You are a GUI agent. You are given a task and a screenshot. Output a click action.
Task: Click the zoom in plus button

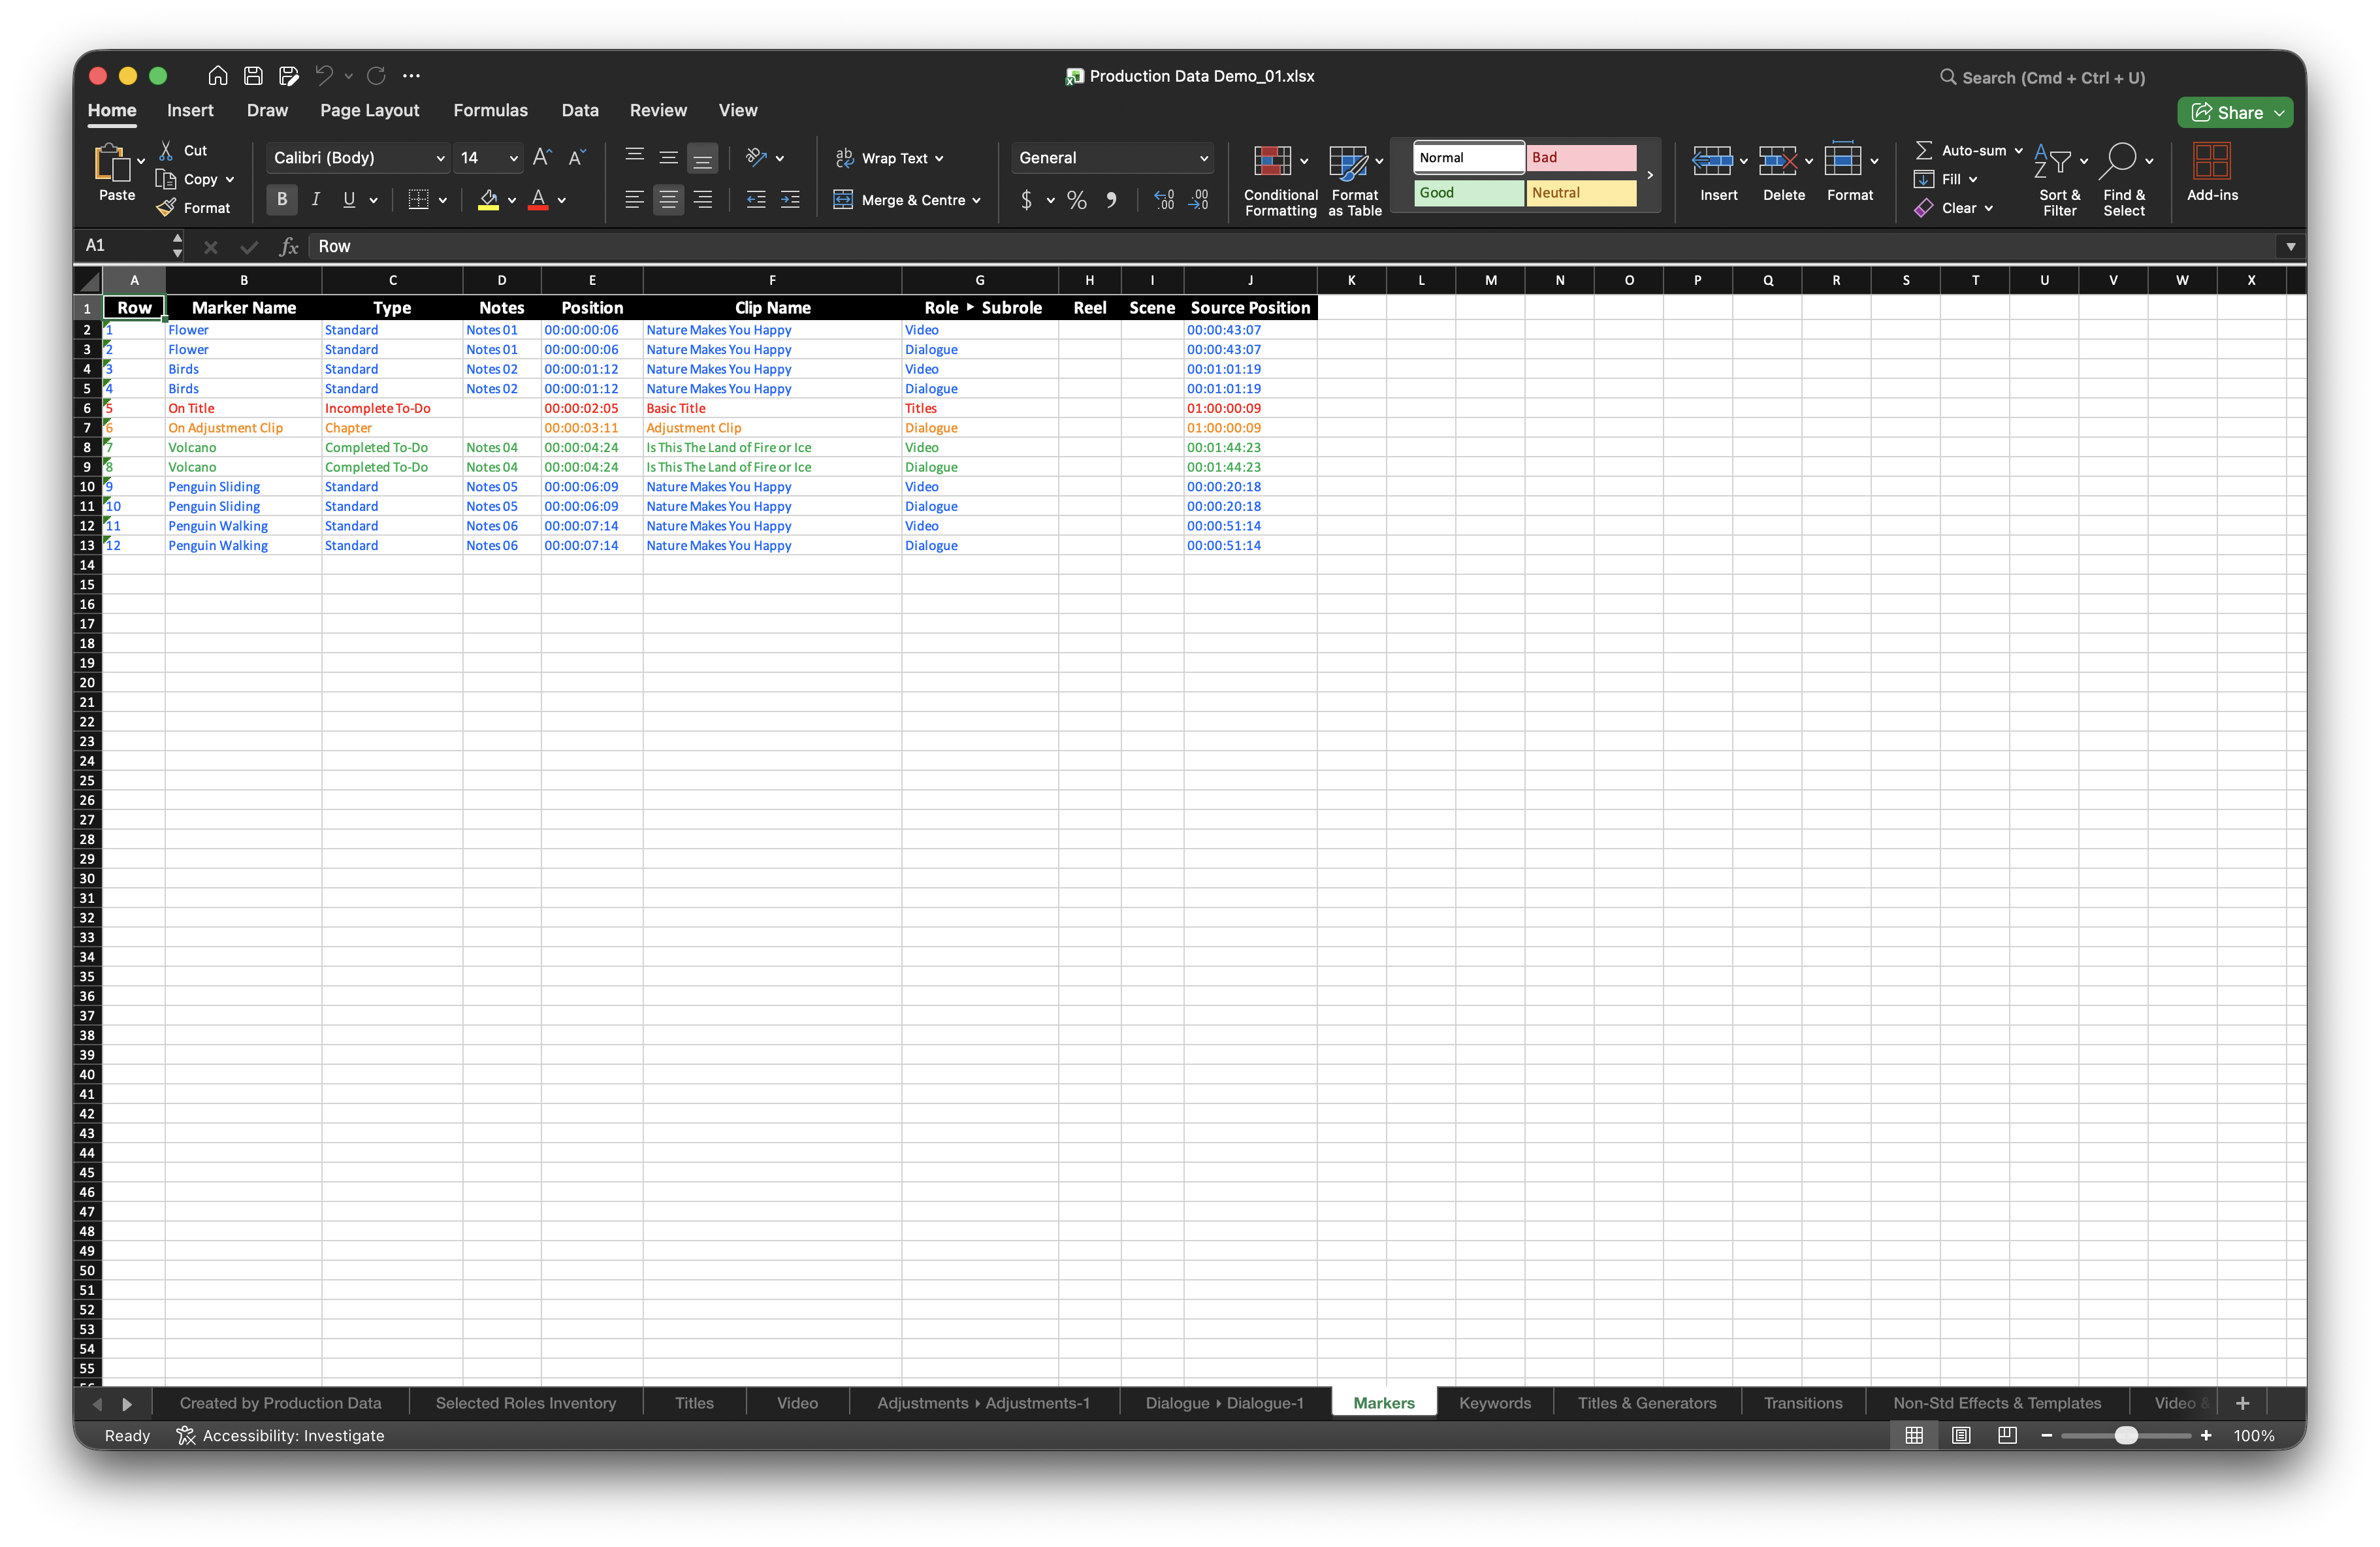click(x=2206, y=1435)
